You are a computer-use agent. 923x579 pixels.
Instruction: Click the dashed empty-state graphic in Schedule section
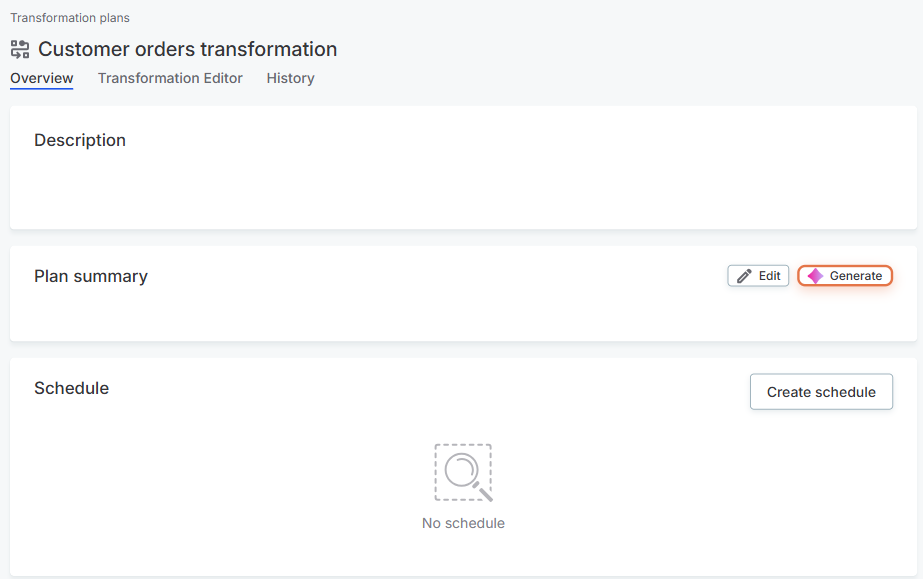click(463, 471)
